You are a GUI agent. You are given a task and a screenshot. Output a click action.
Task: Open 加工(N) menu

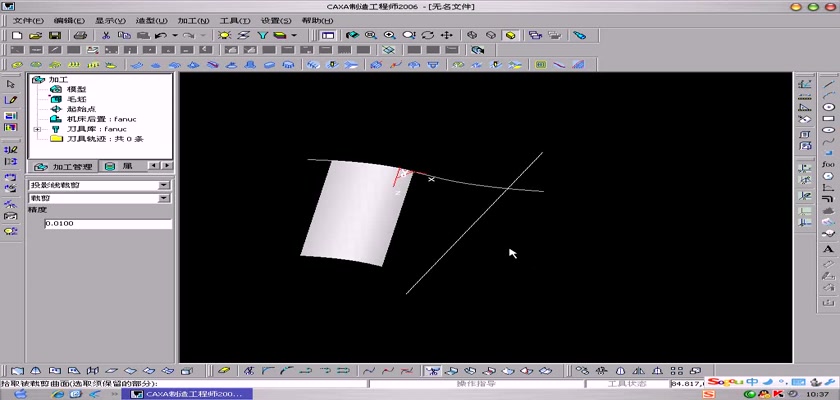193,20
